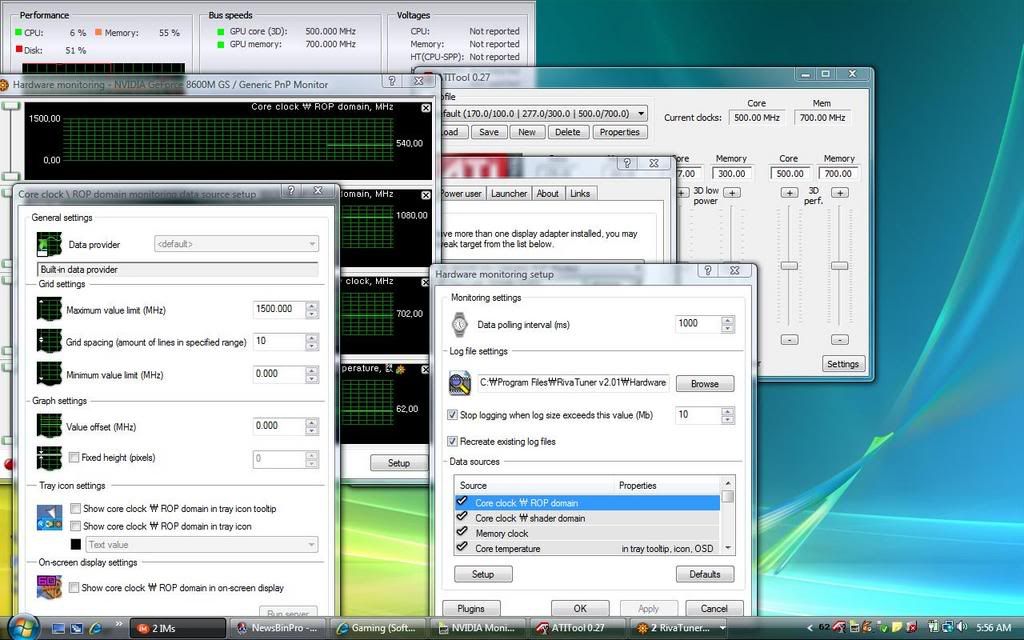This screenshot has height=640, width=1024.
Task: Uncheck Recreate existing log files
Action: click(452, 441)
